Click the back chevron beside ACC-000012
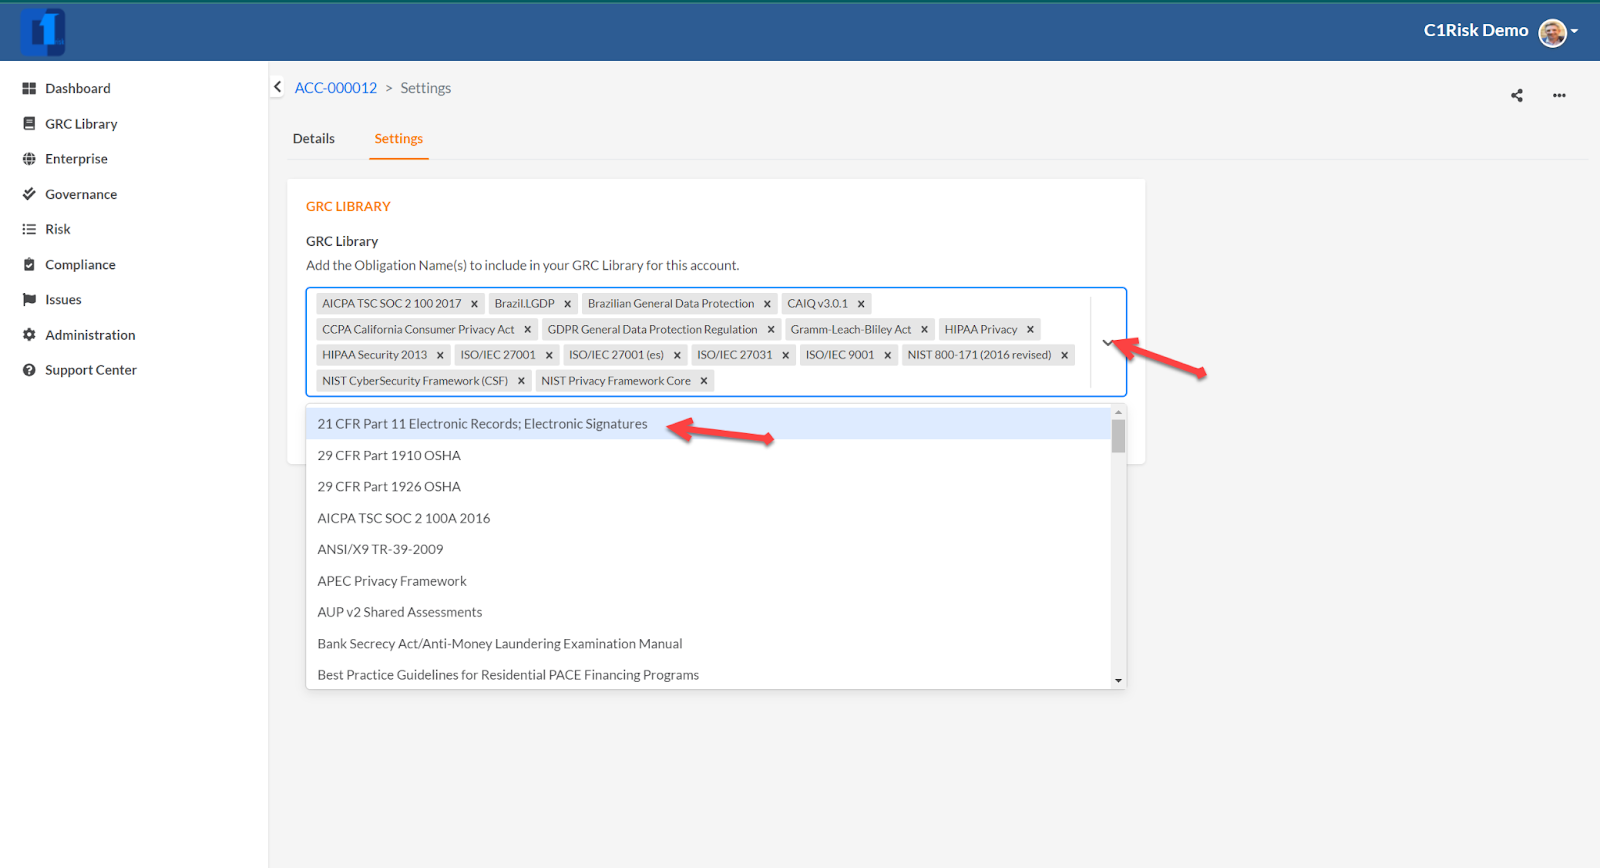 [x=277, y=87]
